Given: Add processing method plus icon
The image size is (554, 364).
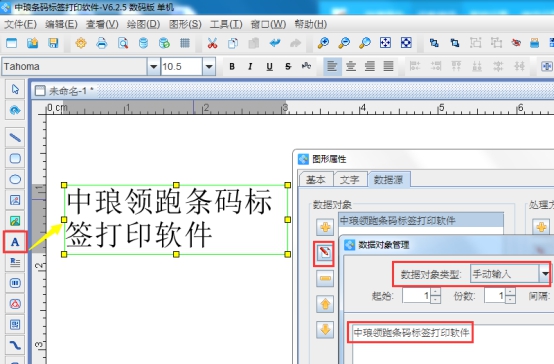Looking at the screenshot, I should (x=541, y=227).
